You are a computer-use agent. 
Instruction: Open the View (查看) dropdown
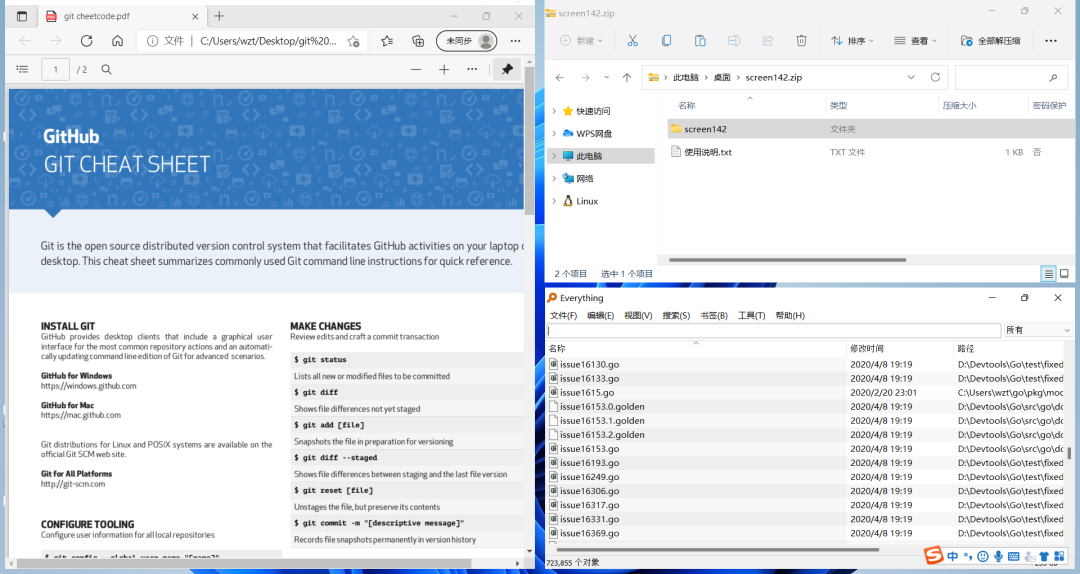(915, 41)
